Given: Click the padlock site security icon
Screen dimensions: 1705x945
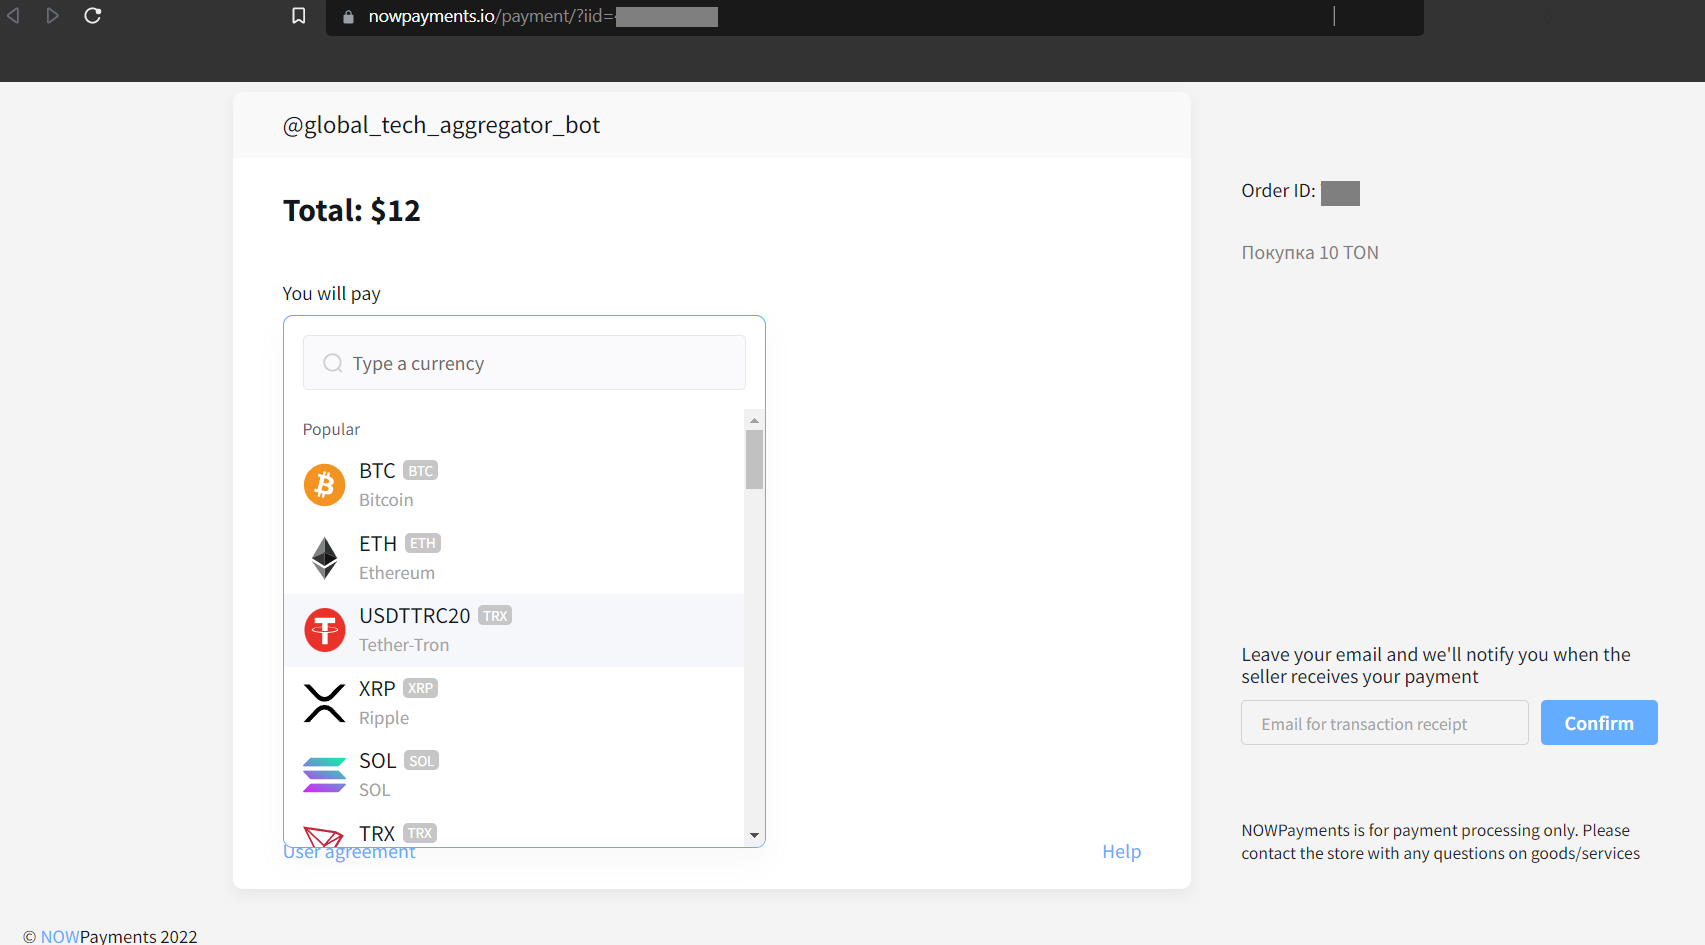Looking at the screenshot, I should pos(348,17).
